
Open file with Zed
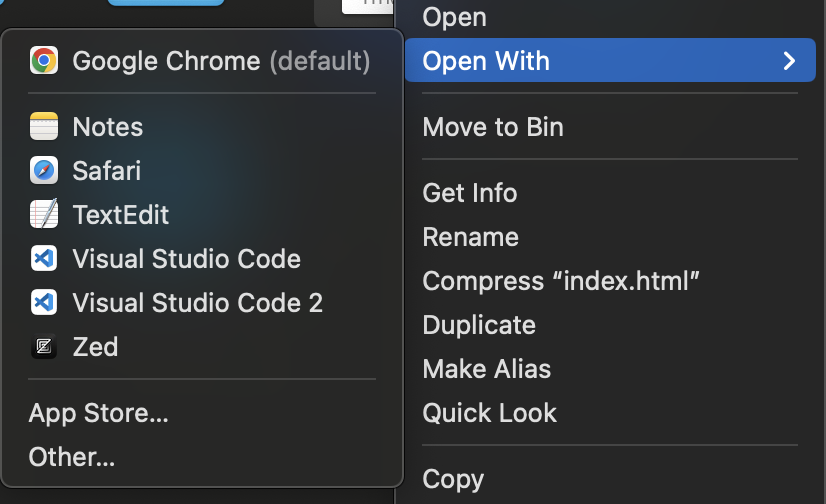click(x=202, y=347)
